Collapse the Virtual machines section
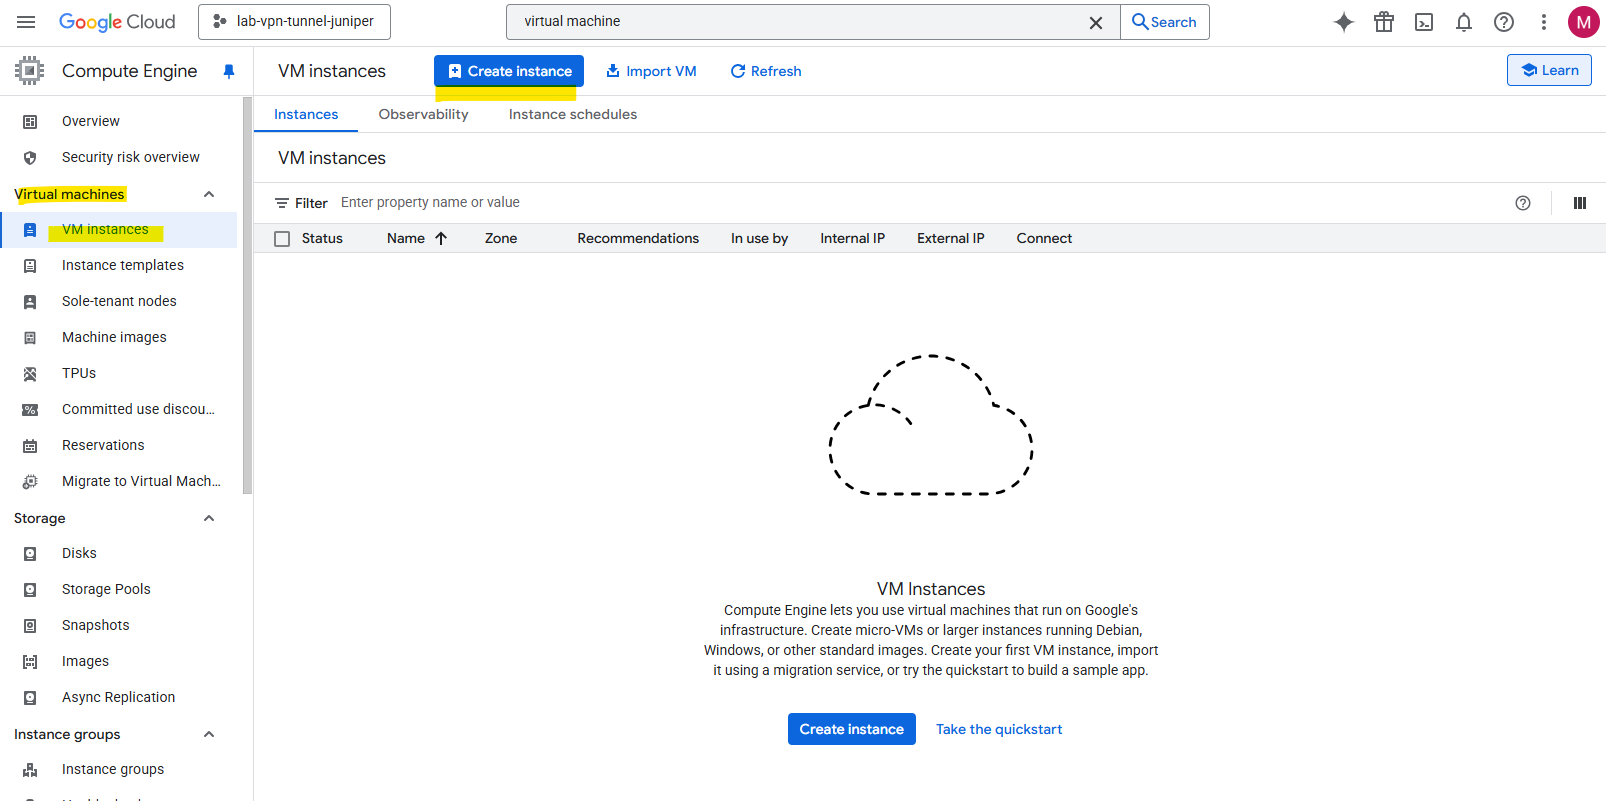1606x801 pixels. point(209,194)
